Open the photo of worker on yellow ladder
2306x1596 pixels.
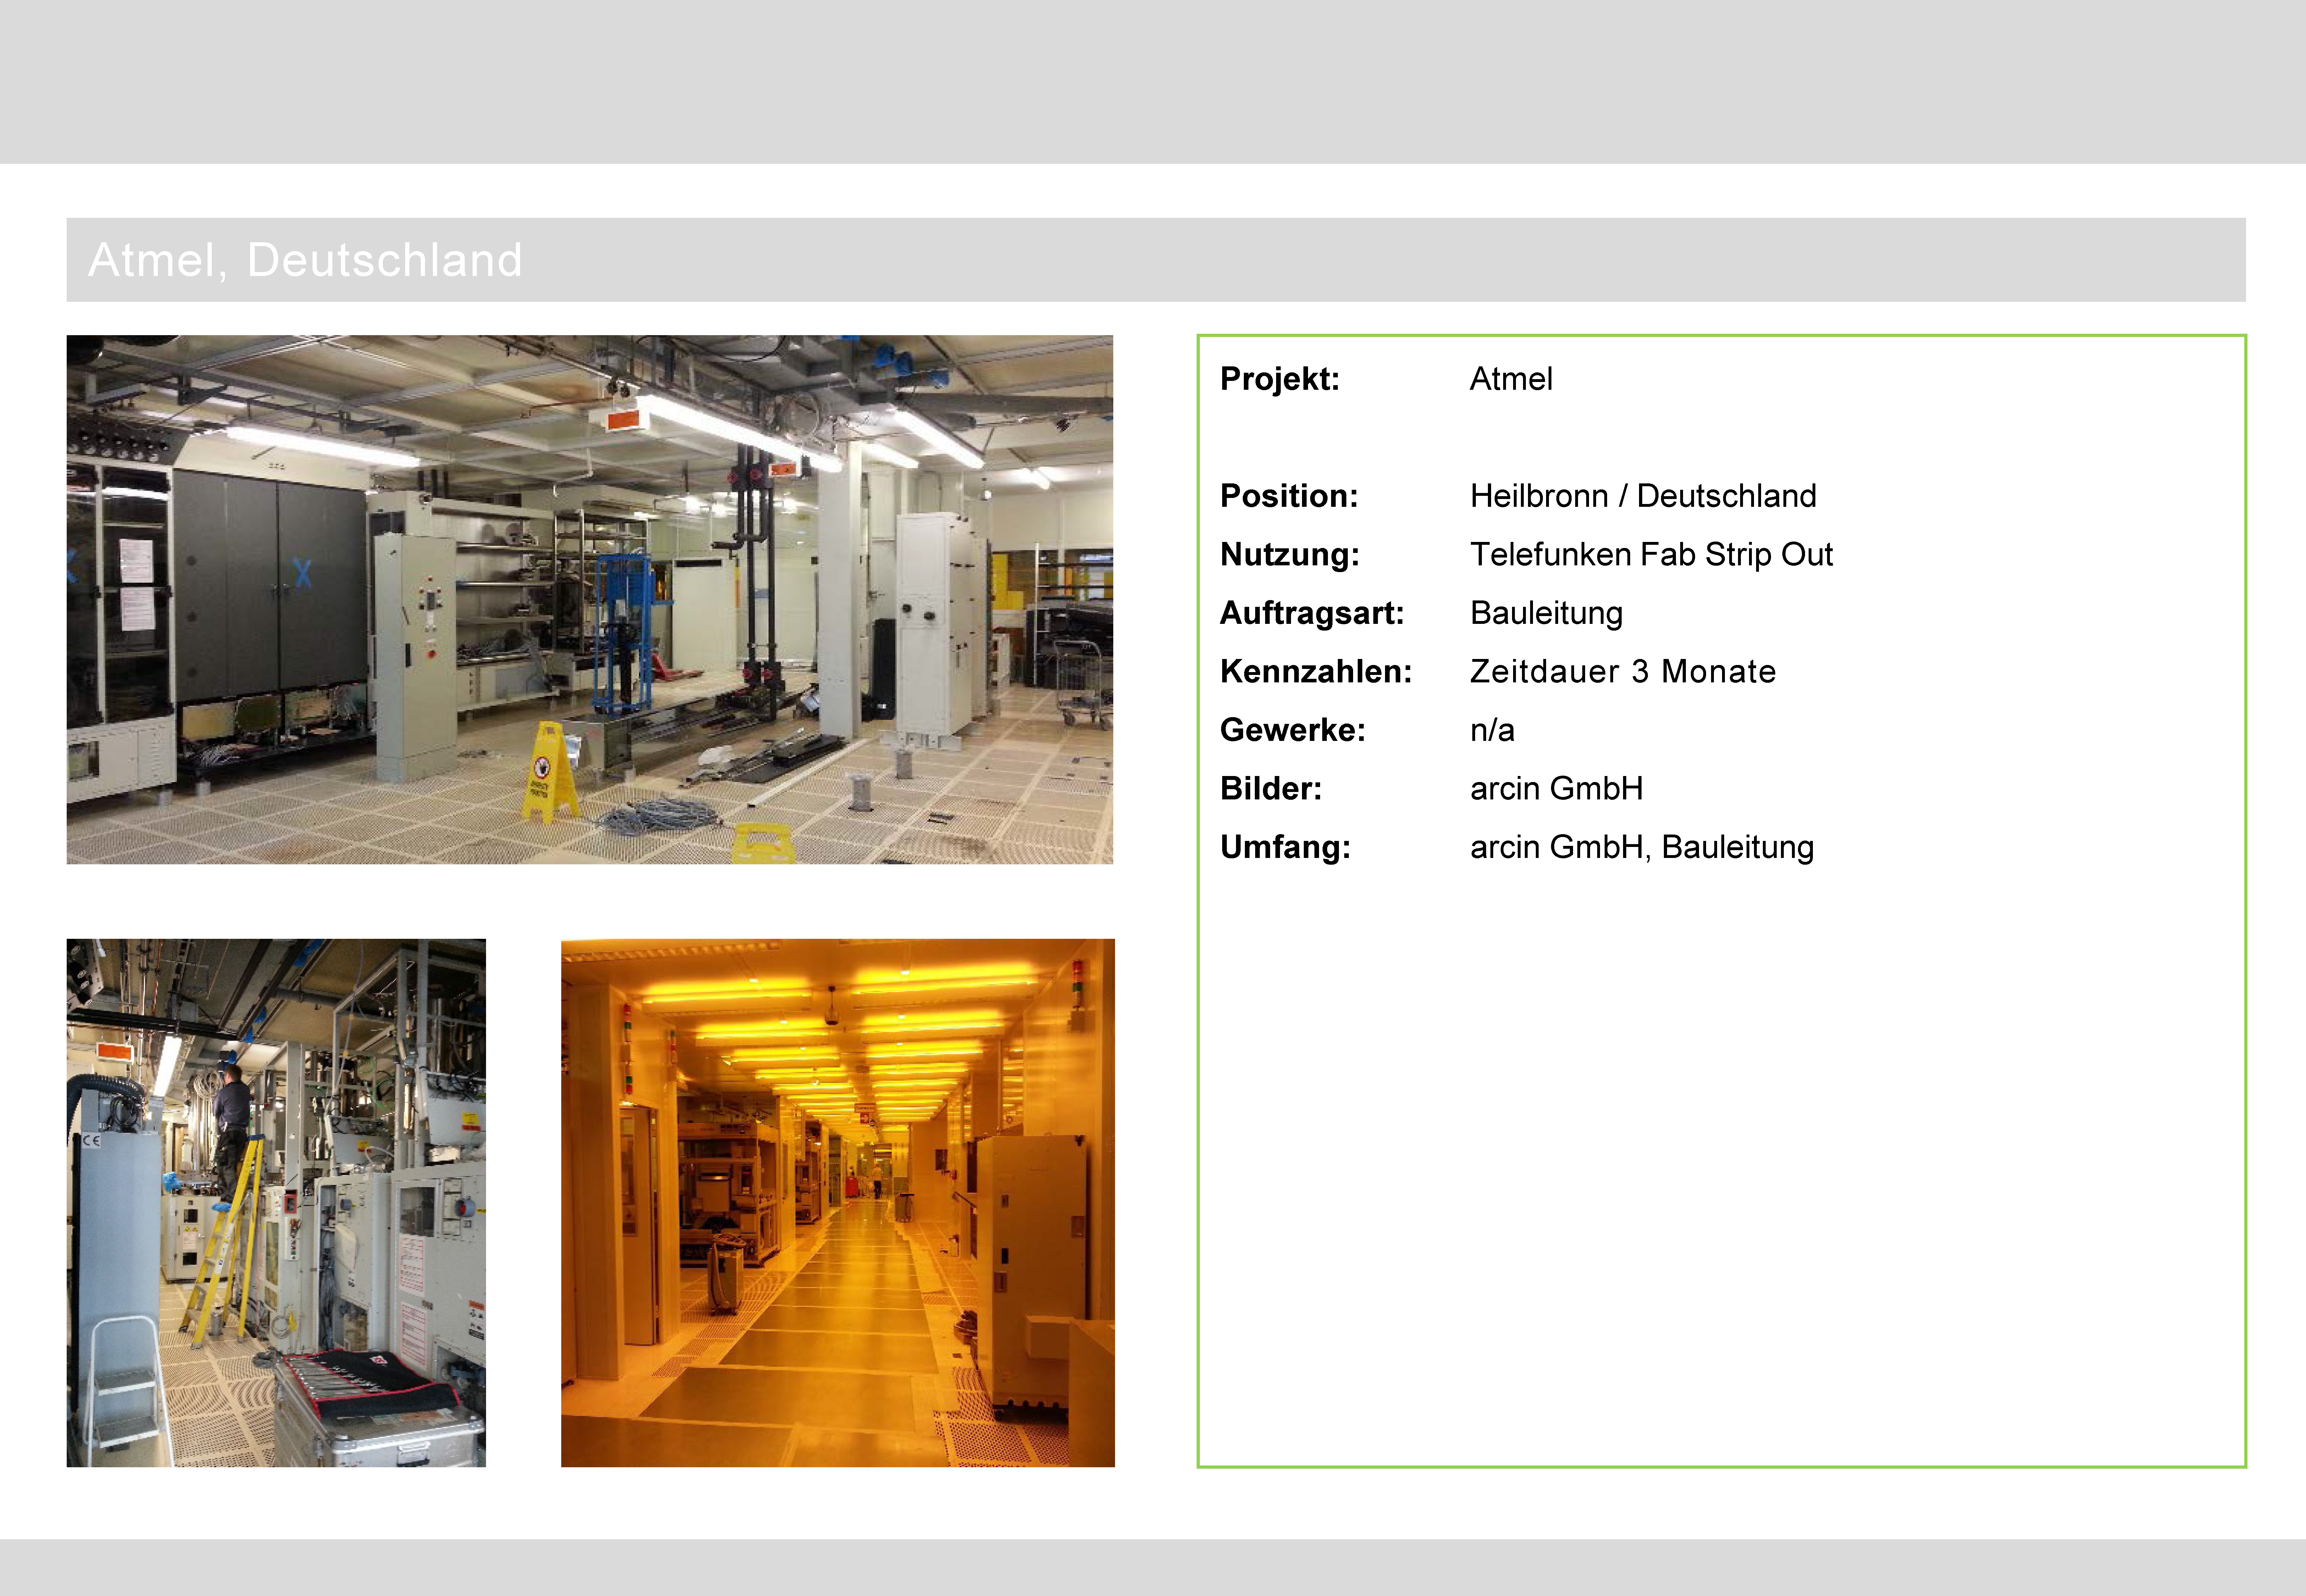coord(276,1203)
